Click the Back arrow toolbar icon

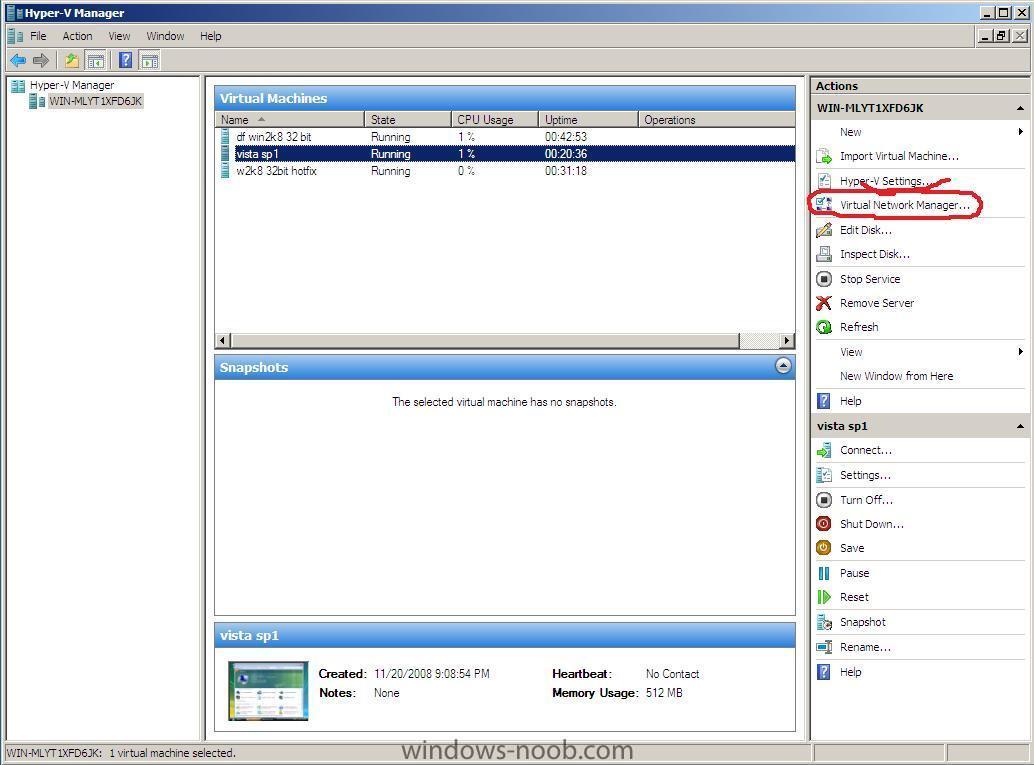[x=18, y=61]
